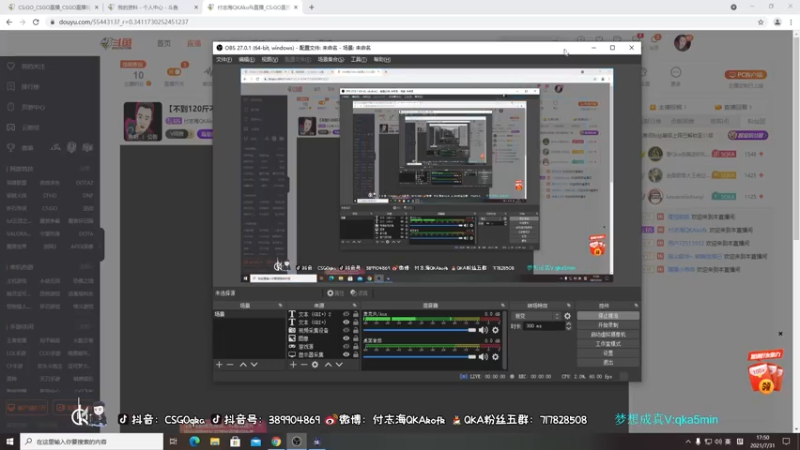Lock the display capture source
Screen dimensions: 800x450
(356, 355)
